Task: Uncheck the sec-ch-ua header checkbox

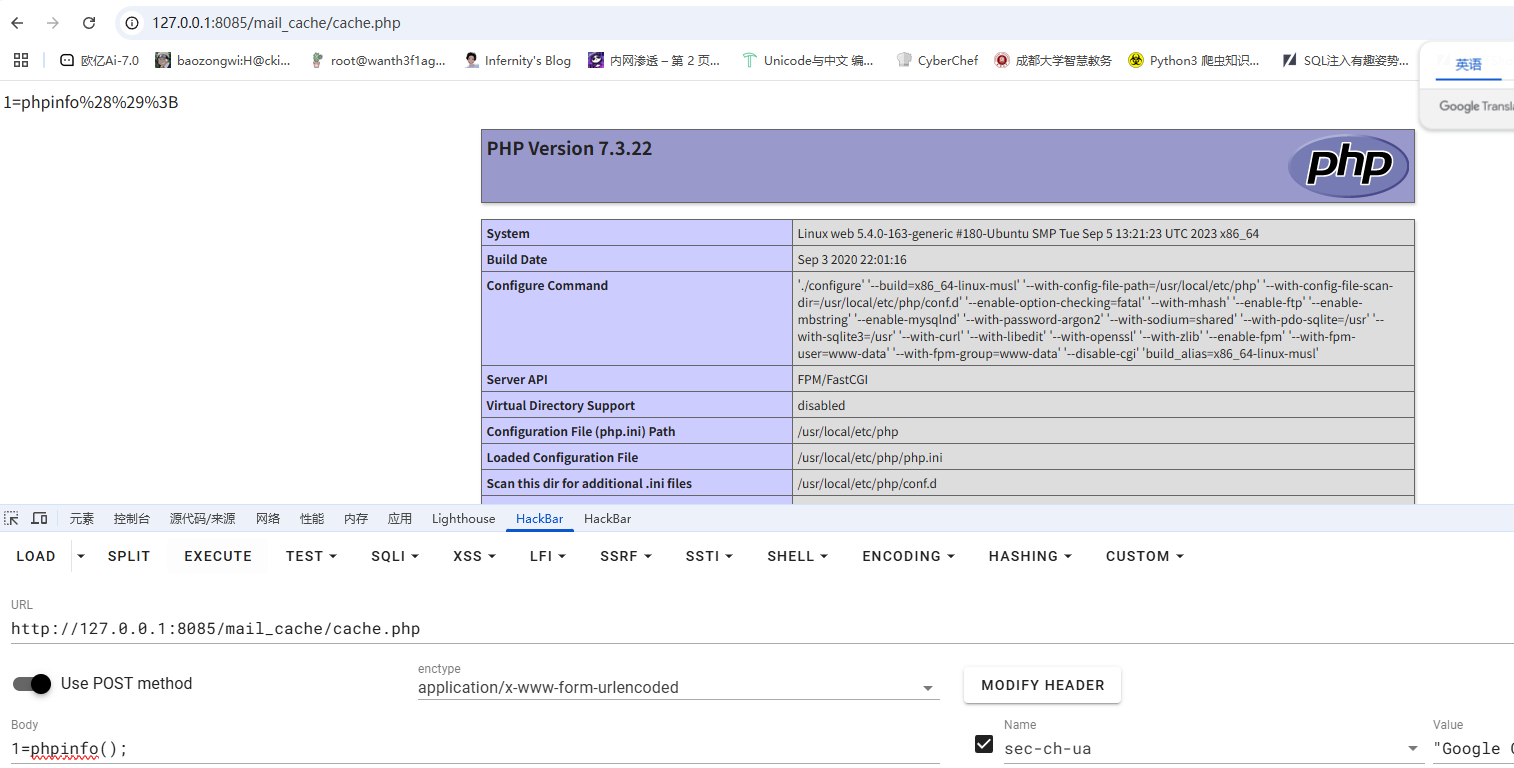Action: pos(984,745)
